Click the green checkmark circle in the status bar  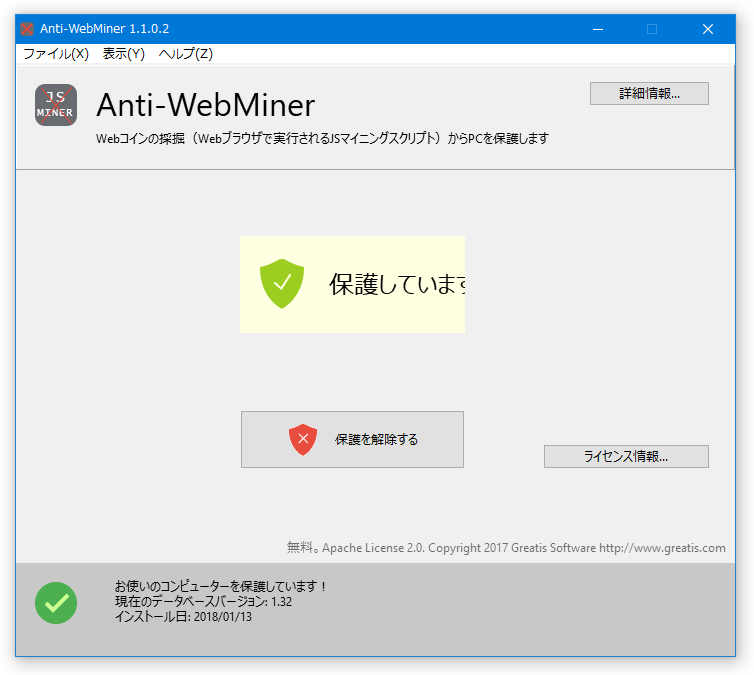56,603
